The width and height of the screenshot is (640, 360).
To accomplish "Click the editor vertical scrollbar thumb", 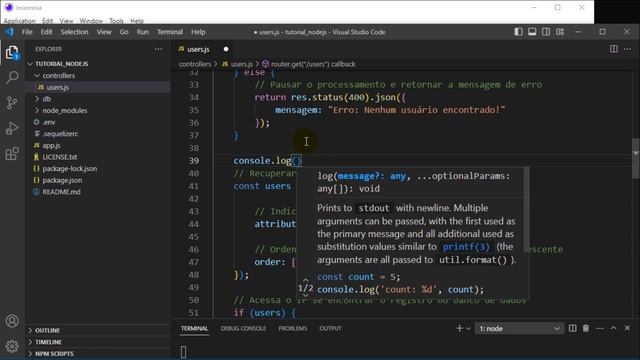I will coord(636,158).
